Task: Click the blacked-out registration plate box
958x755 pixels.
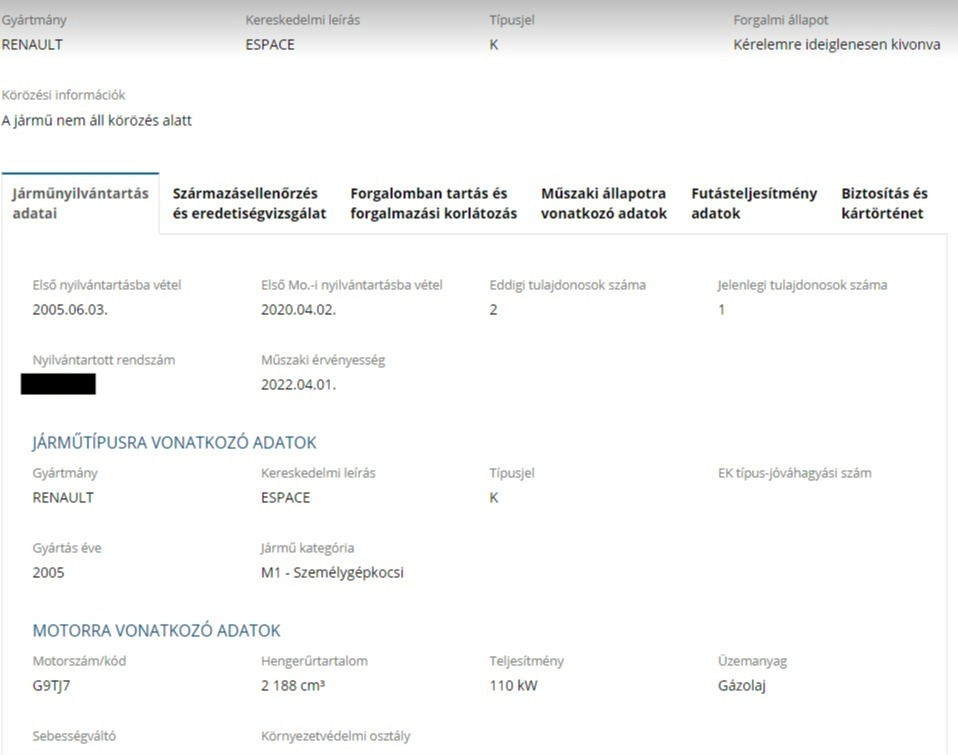Action: [58, 384]
